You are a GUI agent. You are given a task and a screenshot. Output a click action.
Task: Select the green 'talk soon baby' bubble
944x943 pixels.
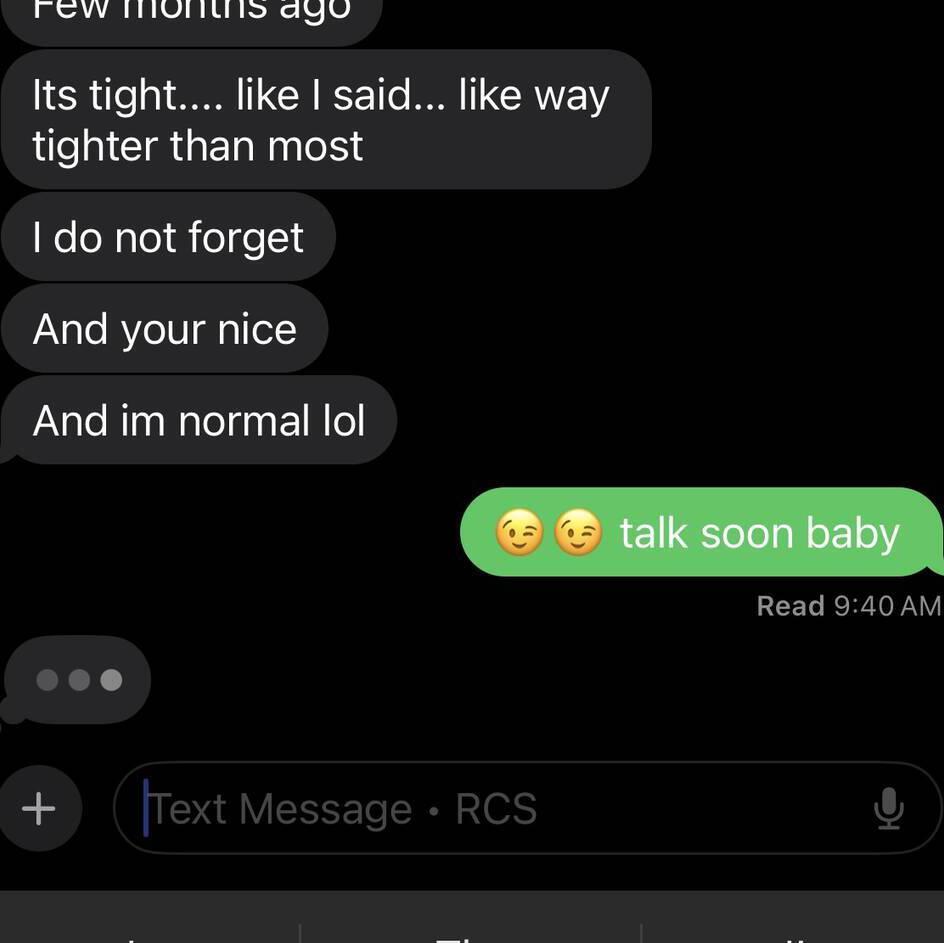coord(701,532)
